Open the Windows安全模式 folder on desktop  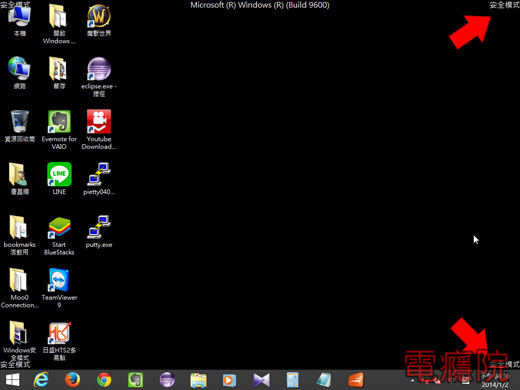pyautogui.click(x=20, y=341)
